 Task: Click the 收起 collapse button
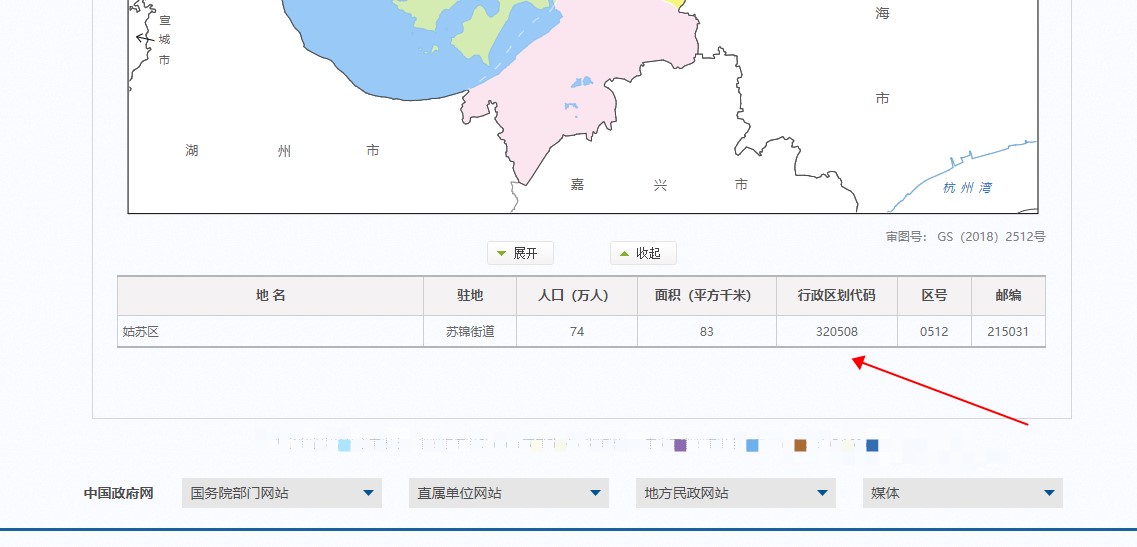tap(642, 253)
